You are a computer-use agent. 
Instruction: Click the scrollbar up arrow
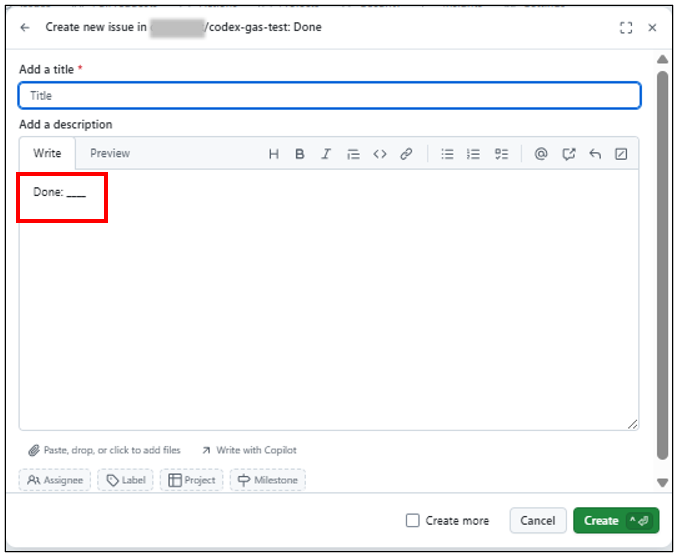662,60
